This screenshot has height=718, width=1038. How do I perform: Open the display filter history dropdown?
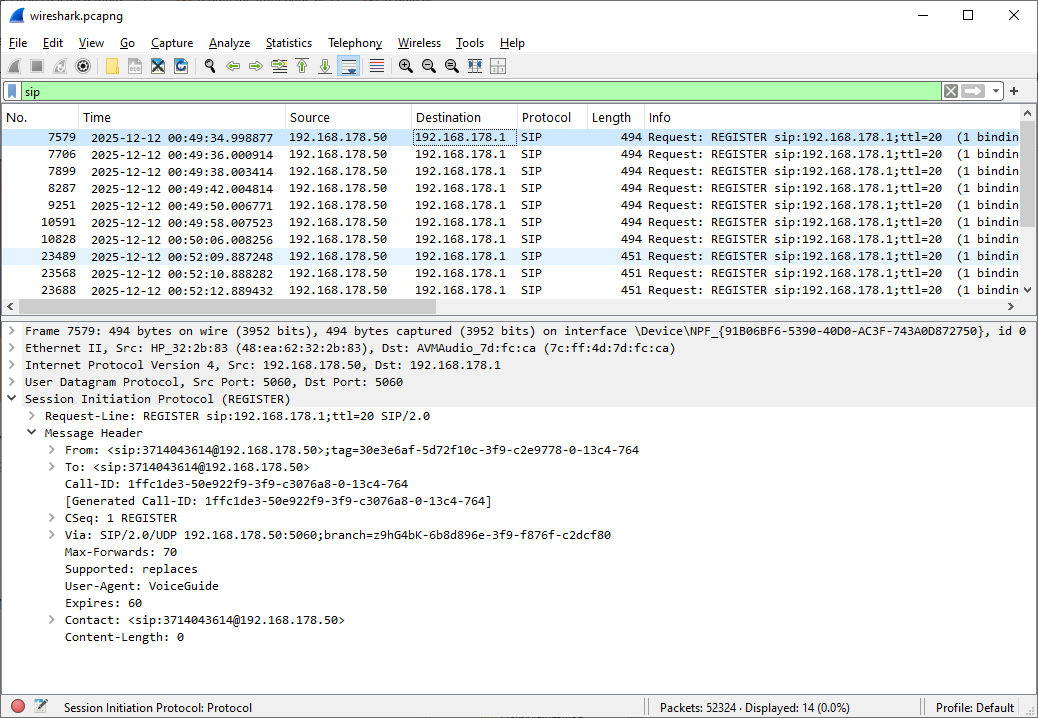click(997, 91)
